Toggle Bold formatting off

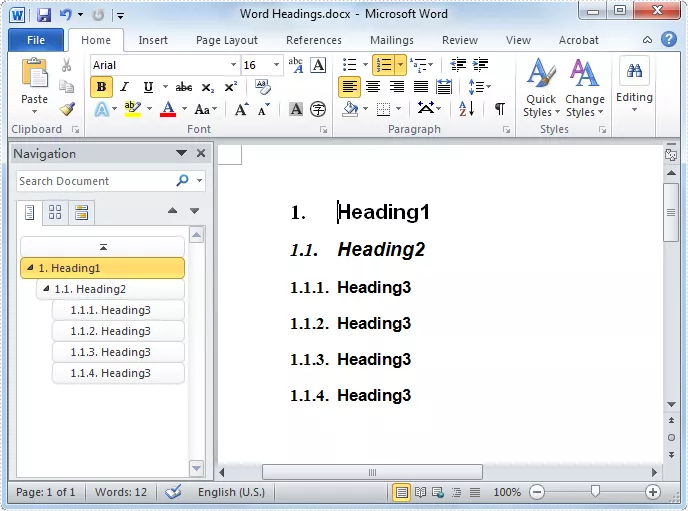tap(101, 87)
